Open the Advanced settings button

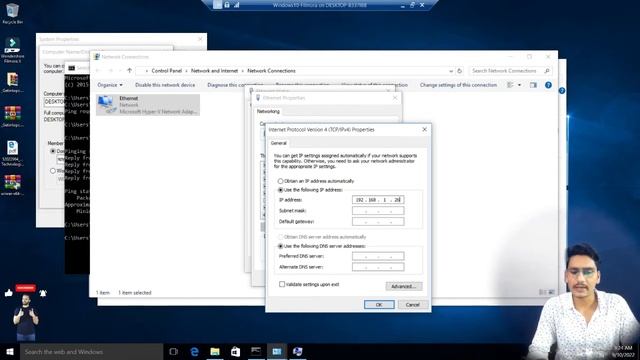pos(404,286)
